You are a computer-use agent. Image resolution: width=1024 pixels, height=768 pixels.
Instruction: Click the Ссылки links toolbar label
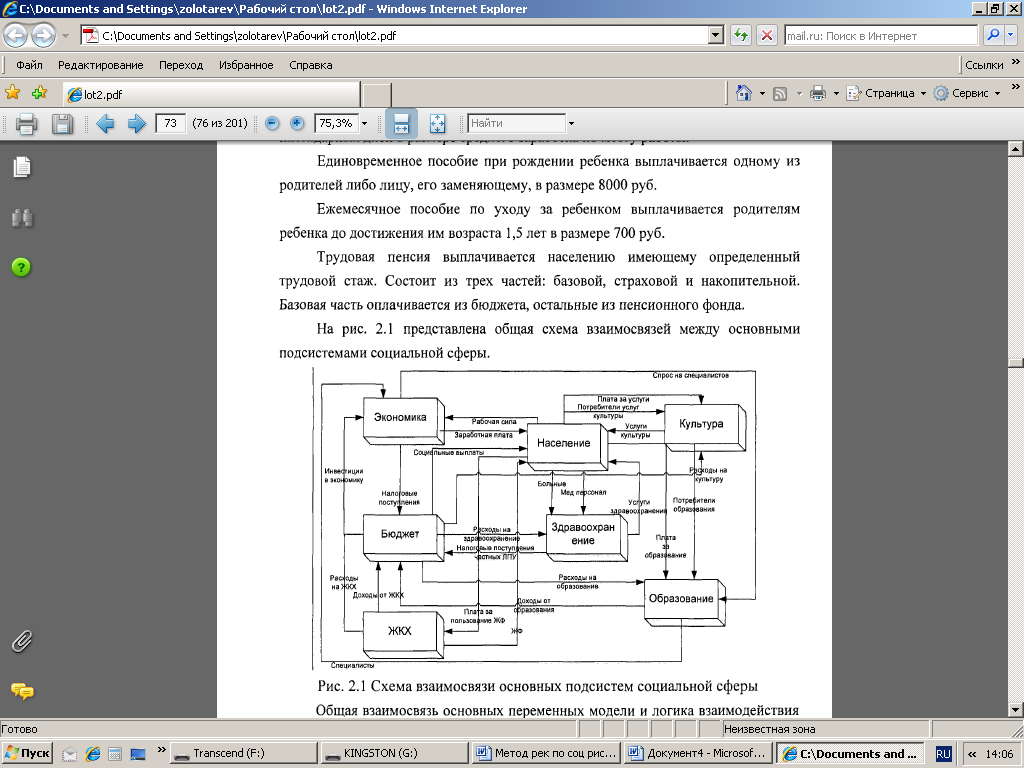(984, 65)
